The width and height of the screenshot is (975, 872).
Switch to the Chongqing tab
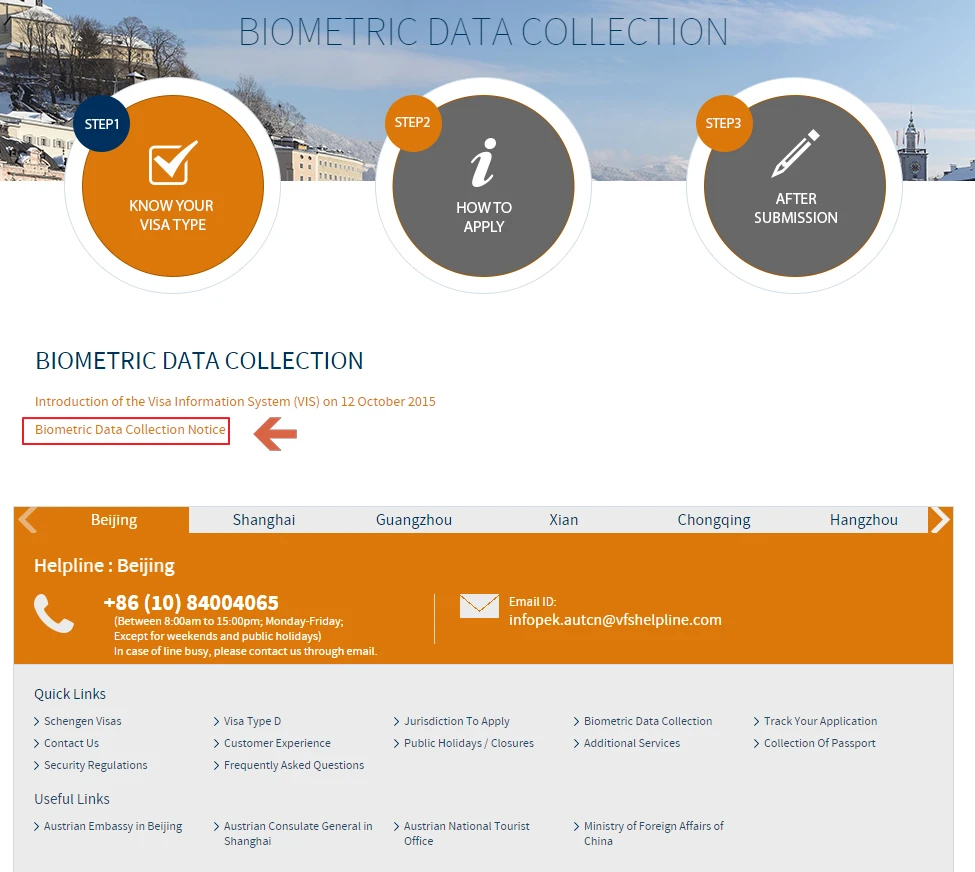tap(714, 520)
